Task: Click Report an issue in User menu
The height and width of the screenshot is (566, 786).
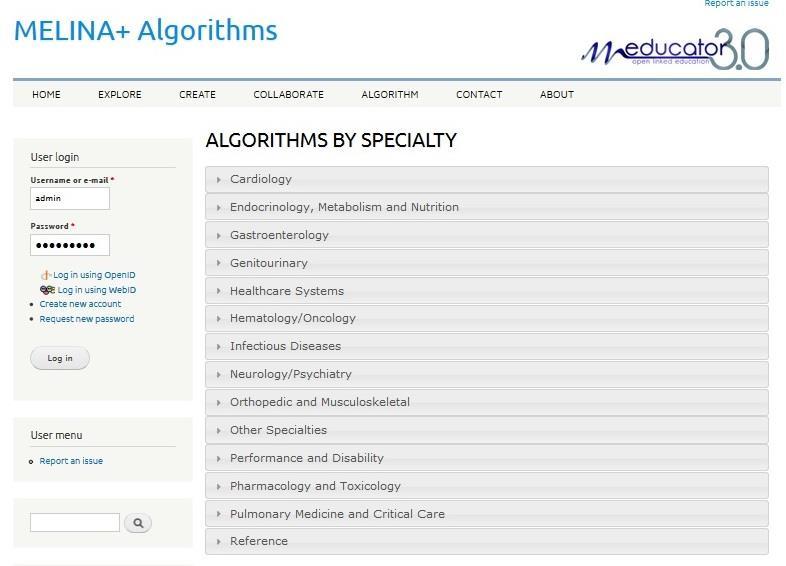Action: pos(71,461)
